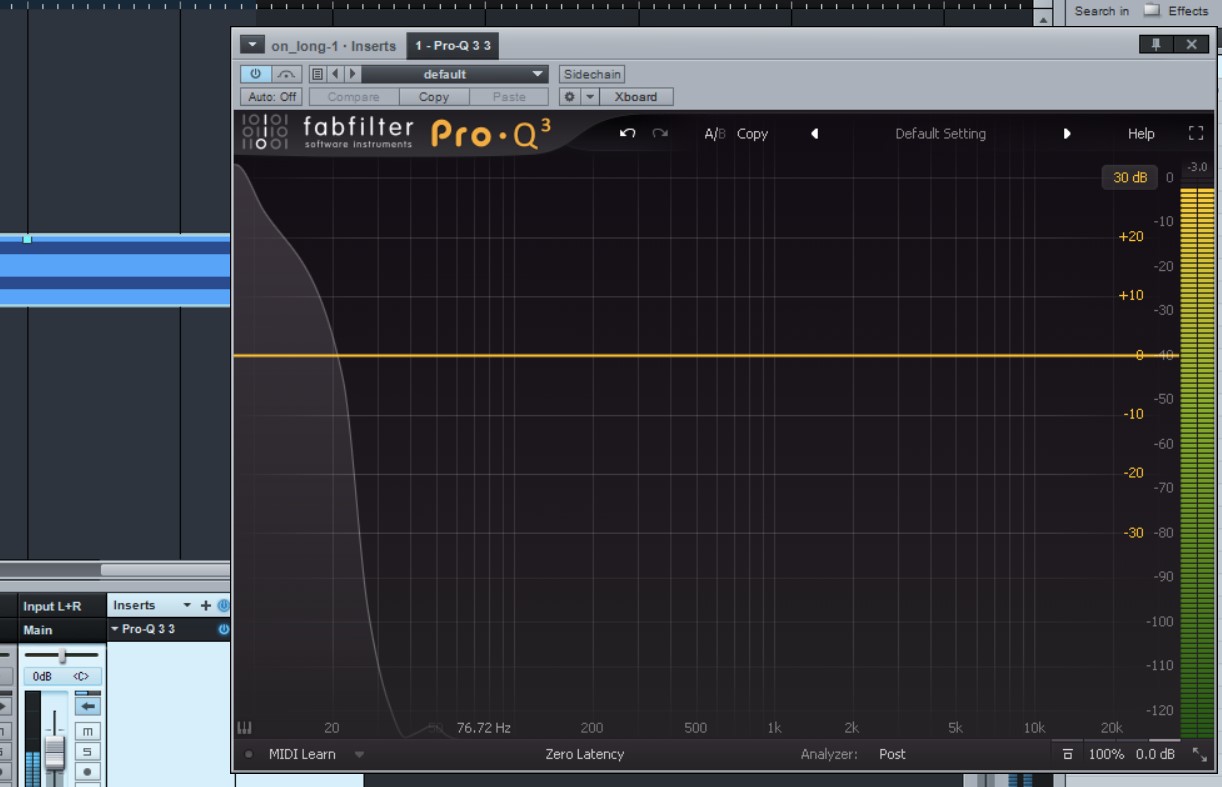This screenshot has height=787, width=1222.
Task: Open the preset list icon
Action: (x=317, y=74)
